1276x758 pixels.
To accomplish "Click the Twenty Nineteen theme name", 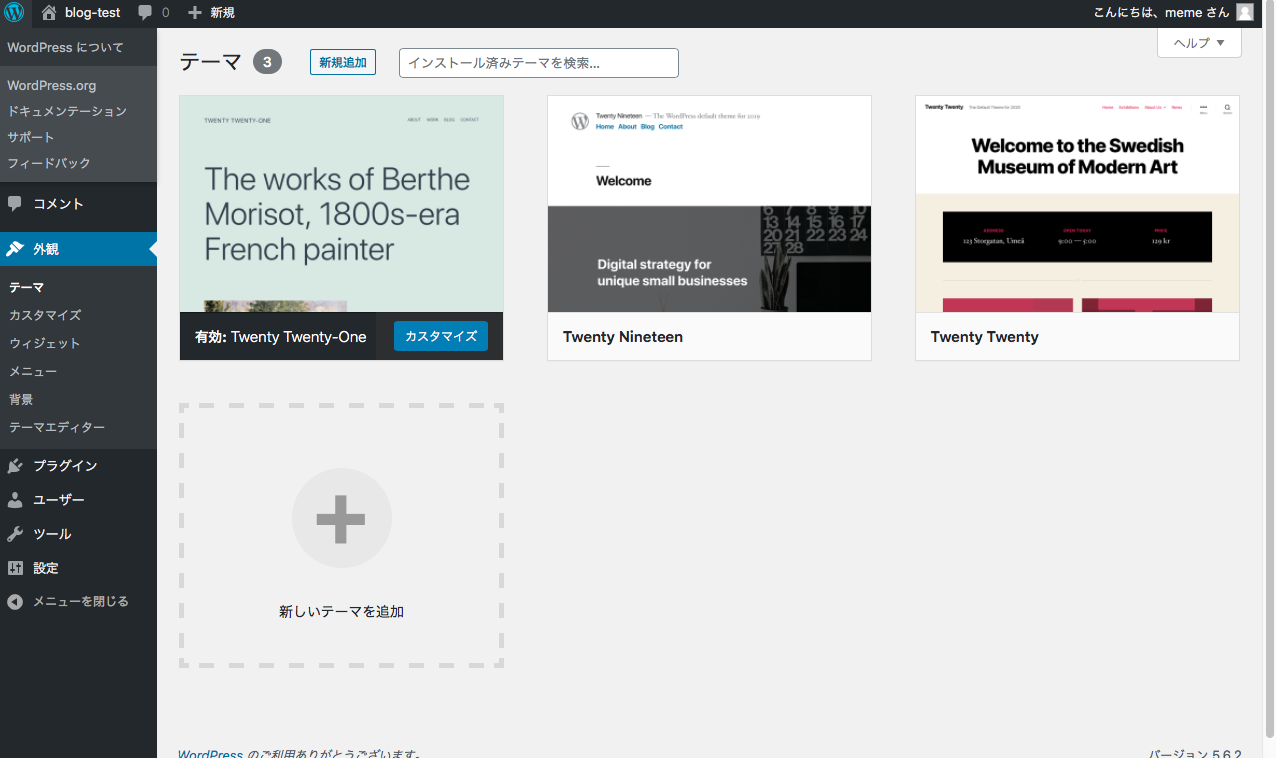I will point(623,337).
